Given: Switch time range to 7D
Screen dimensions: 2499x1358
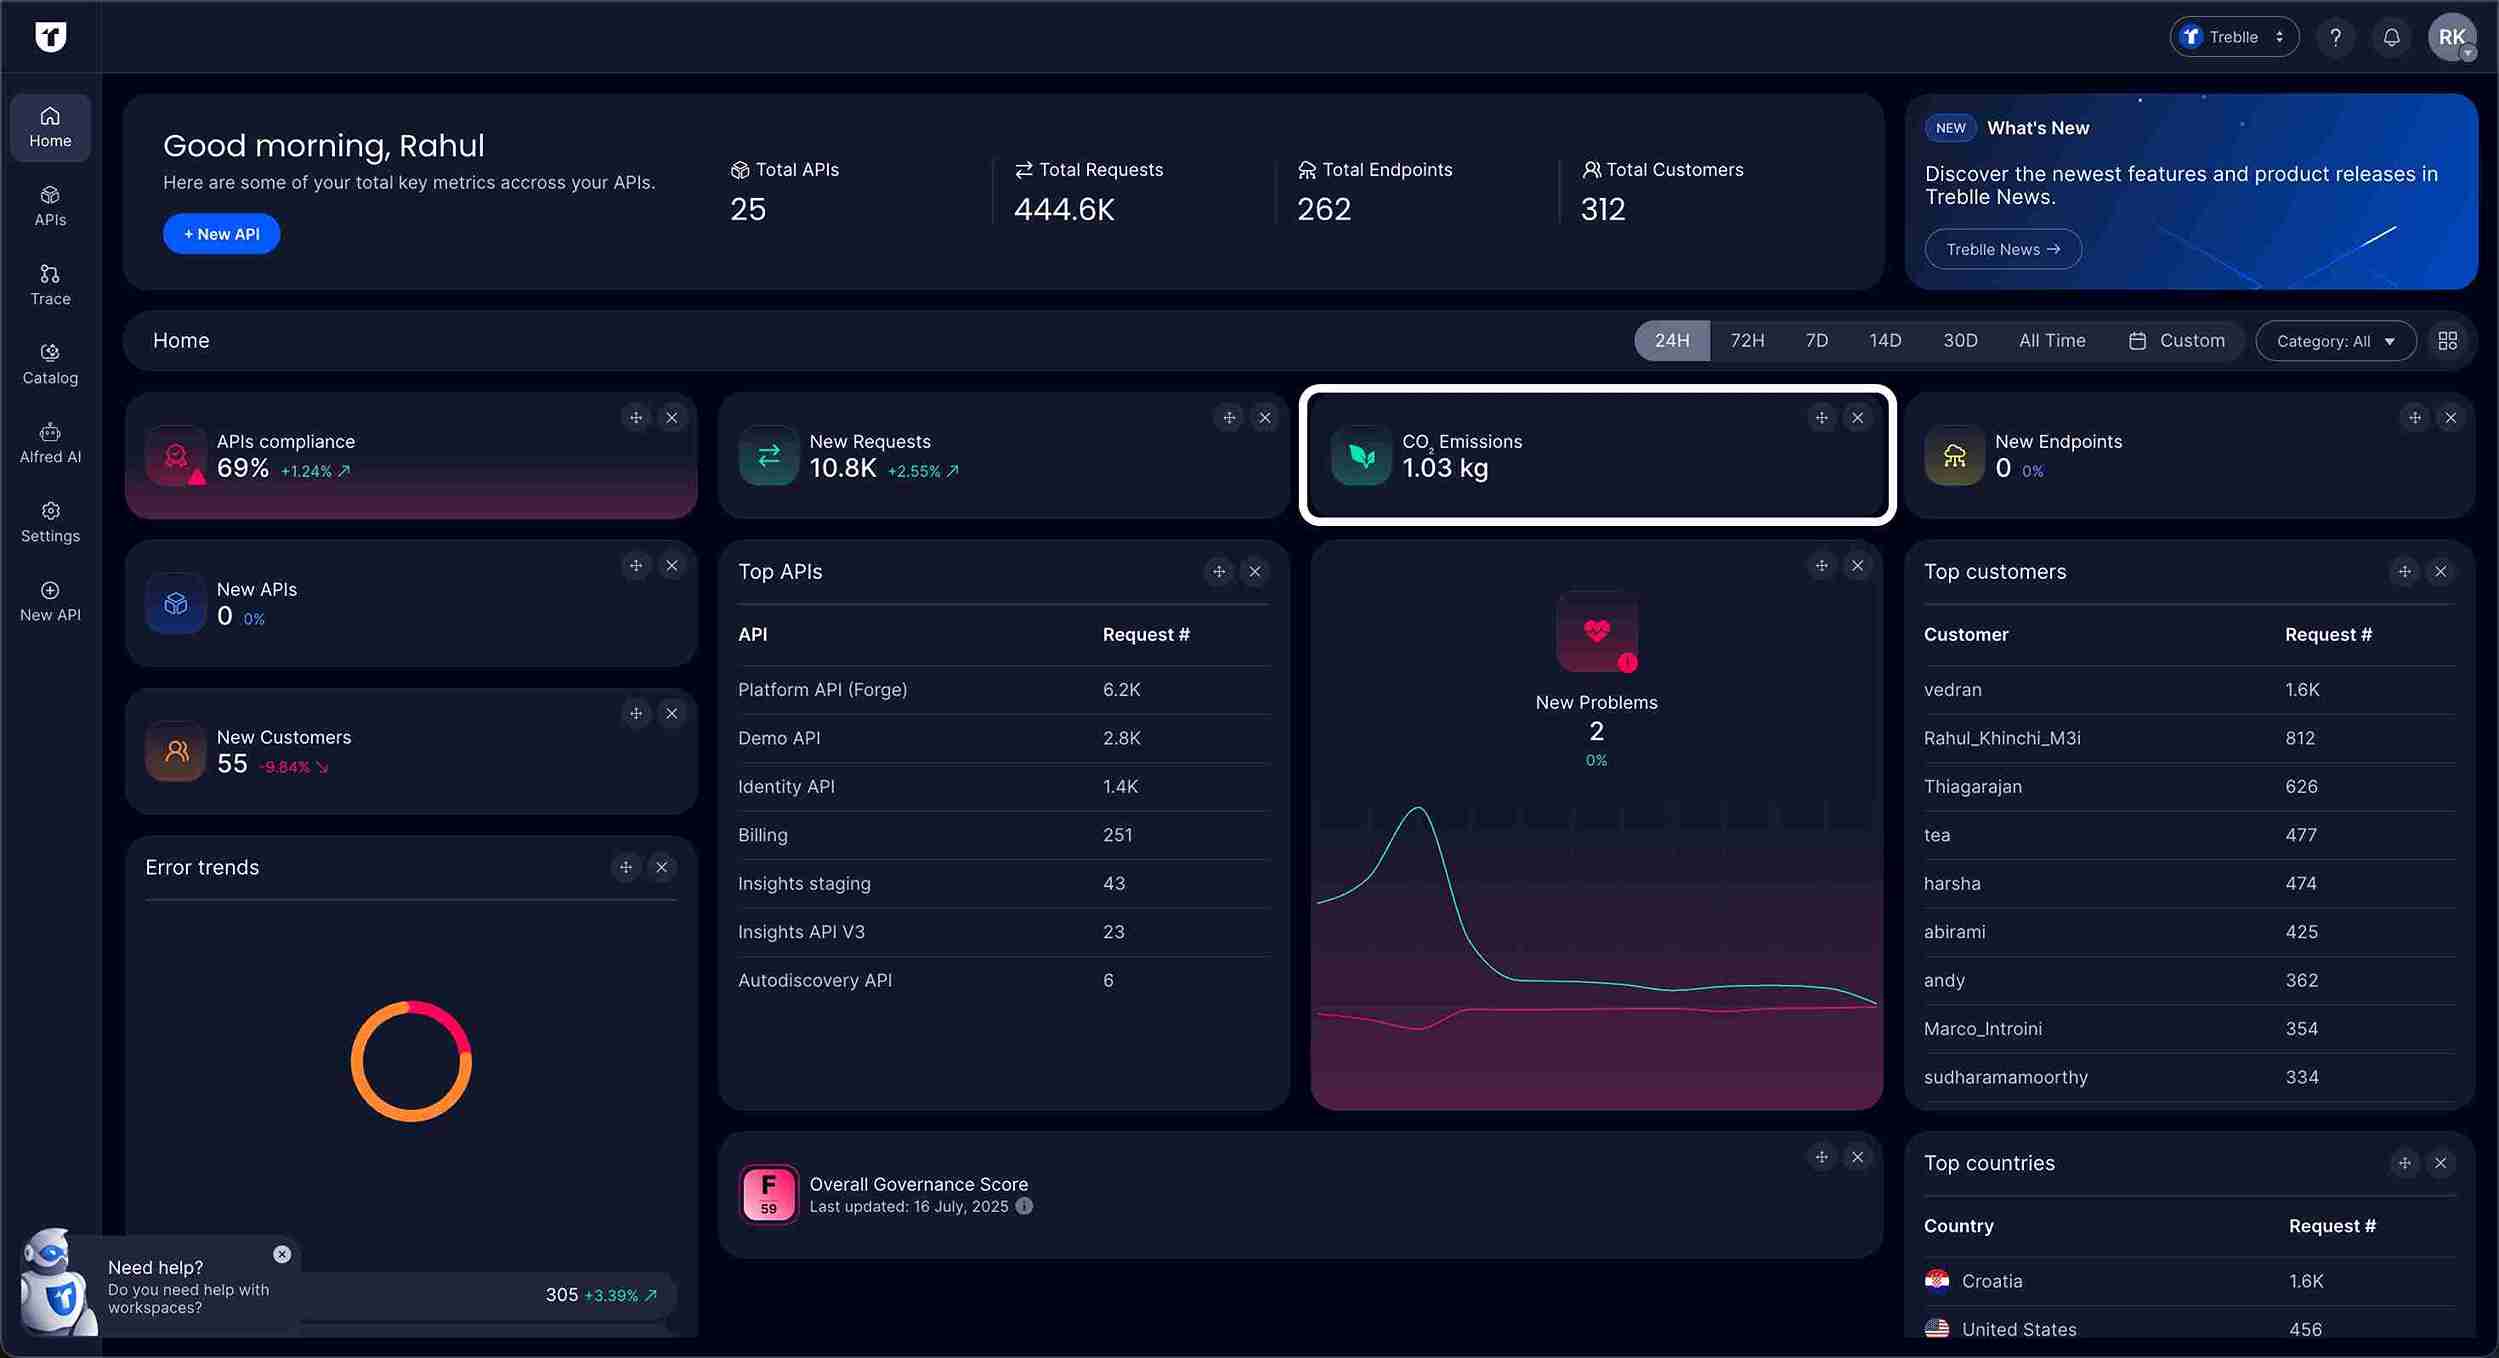Looking at the screenshot, I should (x=1816, y=341).
